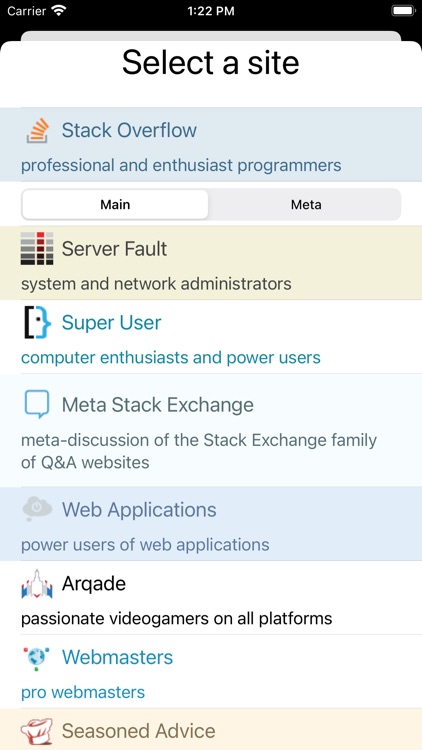Switch to the Meta segment

point(306,205)
